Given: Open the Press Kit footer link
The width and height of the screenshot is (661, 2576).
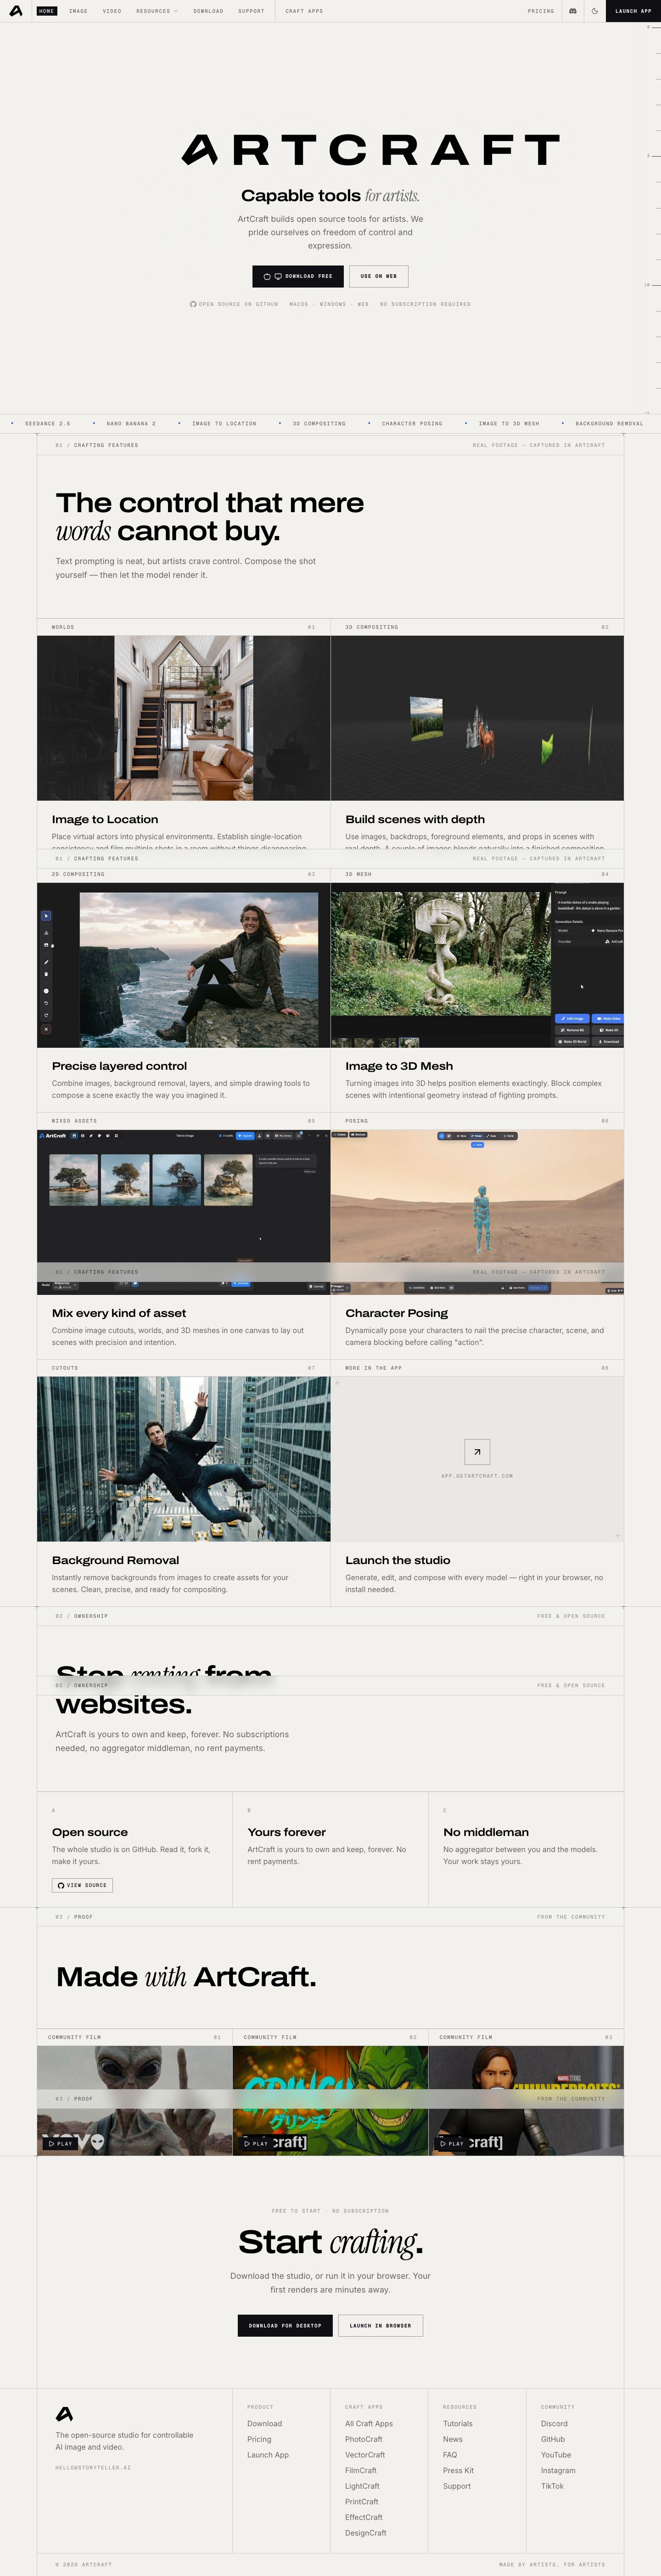Looking at the screenshot, I should 458,2470.
